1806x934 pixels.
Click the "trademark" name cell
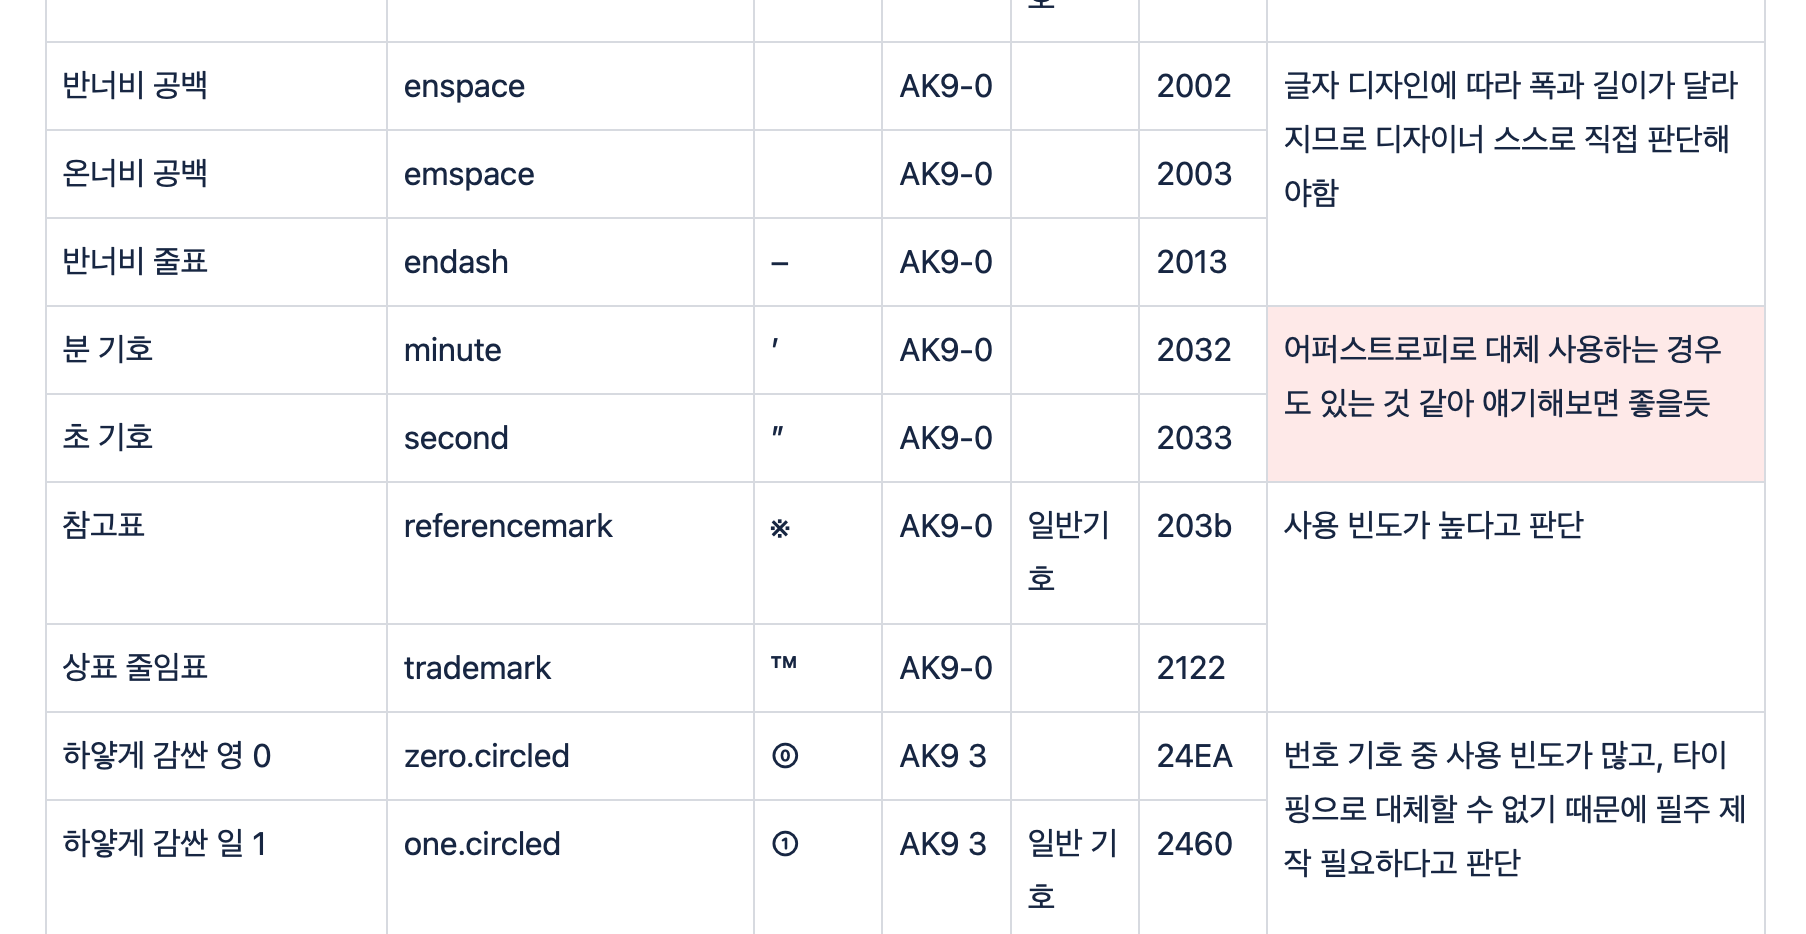coord(477,668)
